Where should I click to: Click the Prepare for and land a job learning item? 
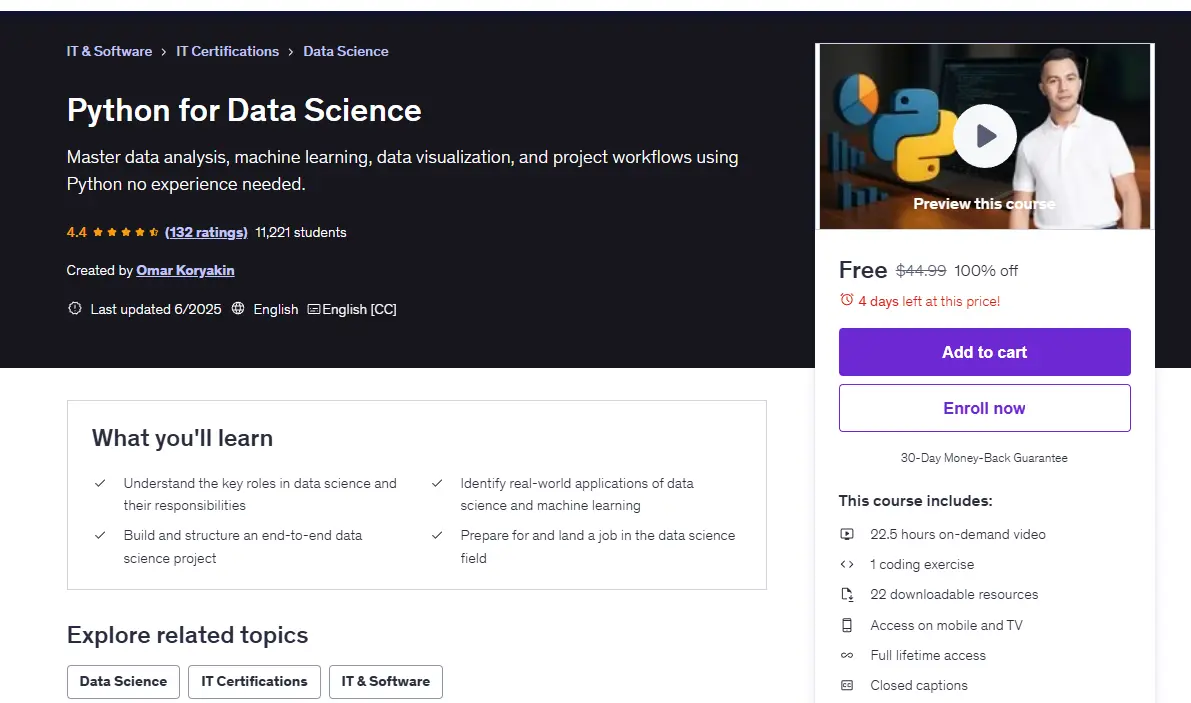[x=598, y=547]
